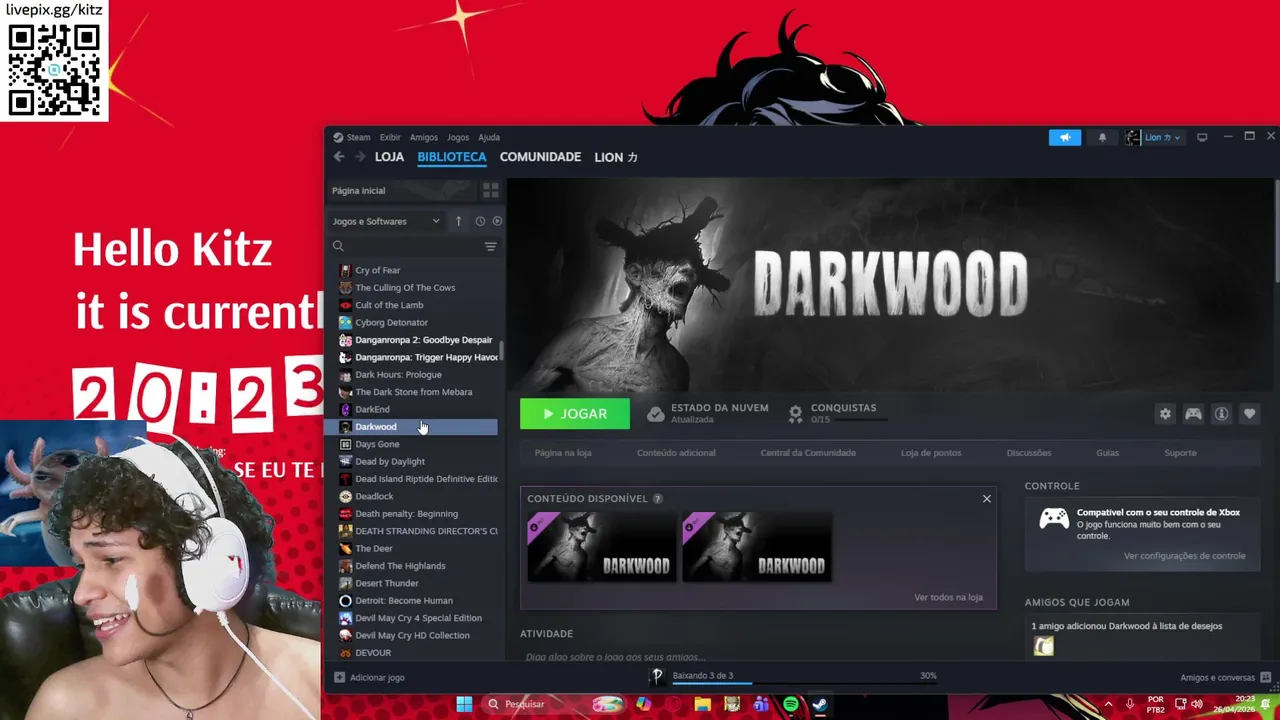Open the Ajuda menu
Screen dimensions: 1280x720
[x=489, y=137]
